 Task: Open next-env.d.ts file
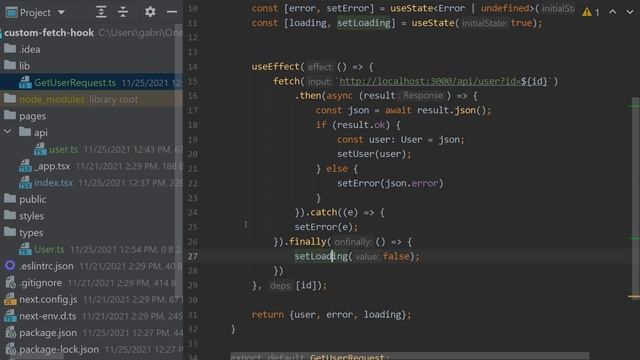coord(48,316)
